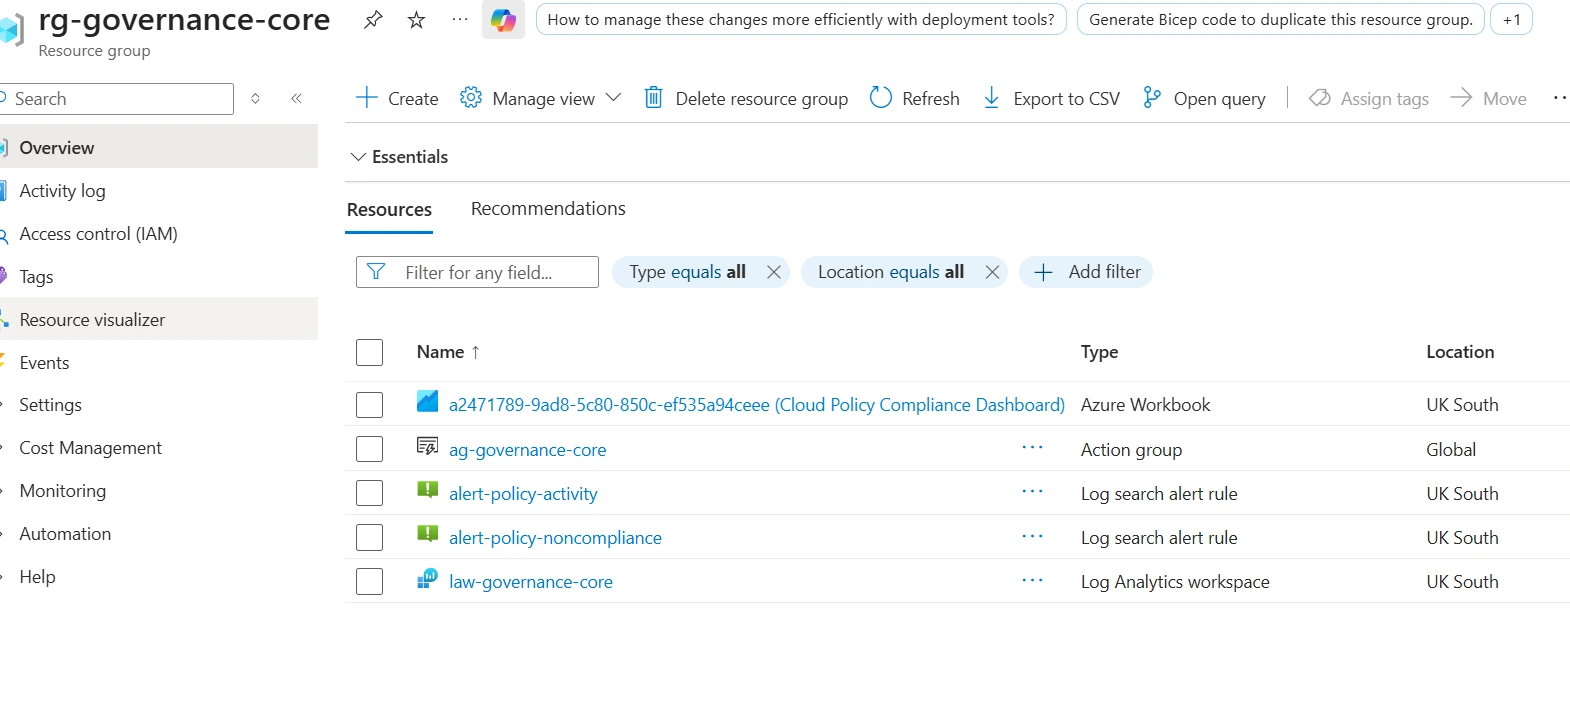This screenshot has height=724, width=1570.
Task: Check the ag-governance-core row checkbox
Action: [370, 449]
